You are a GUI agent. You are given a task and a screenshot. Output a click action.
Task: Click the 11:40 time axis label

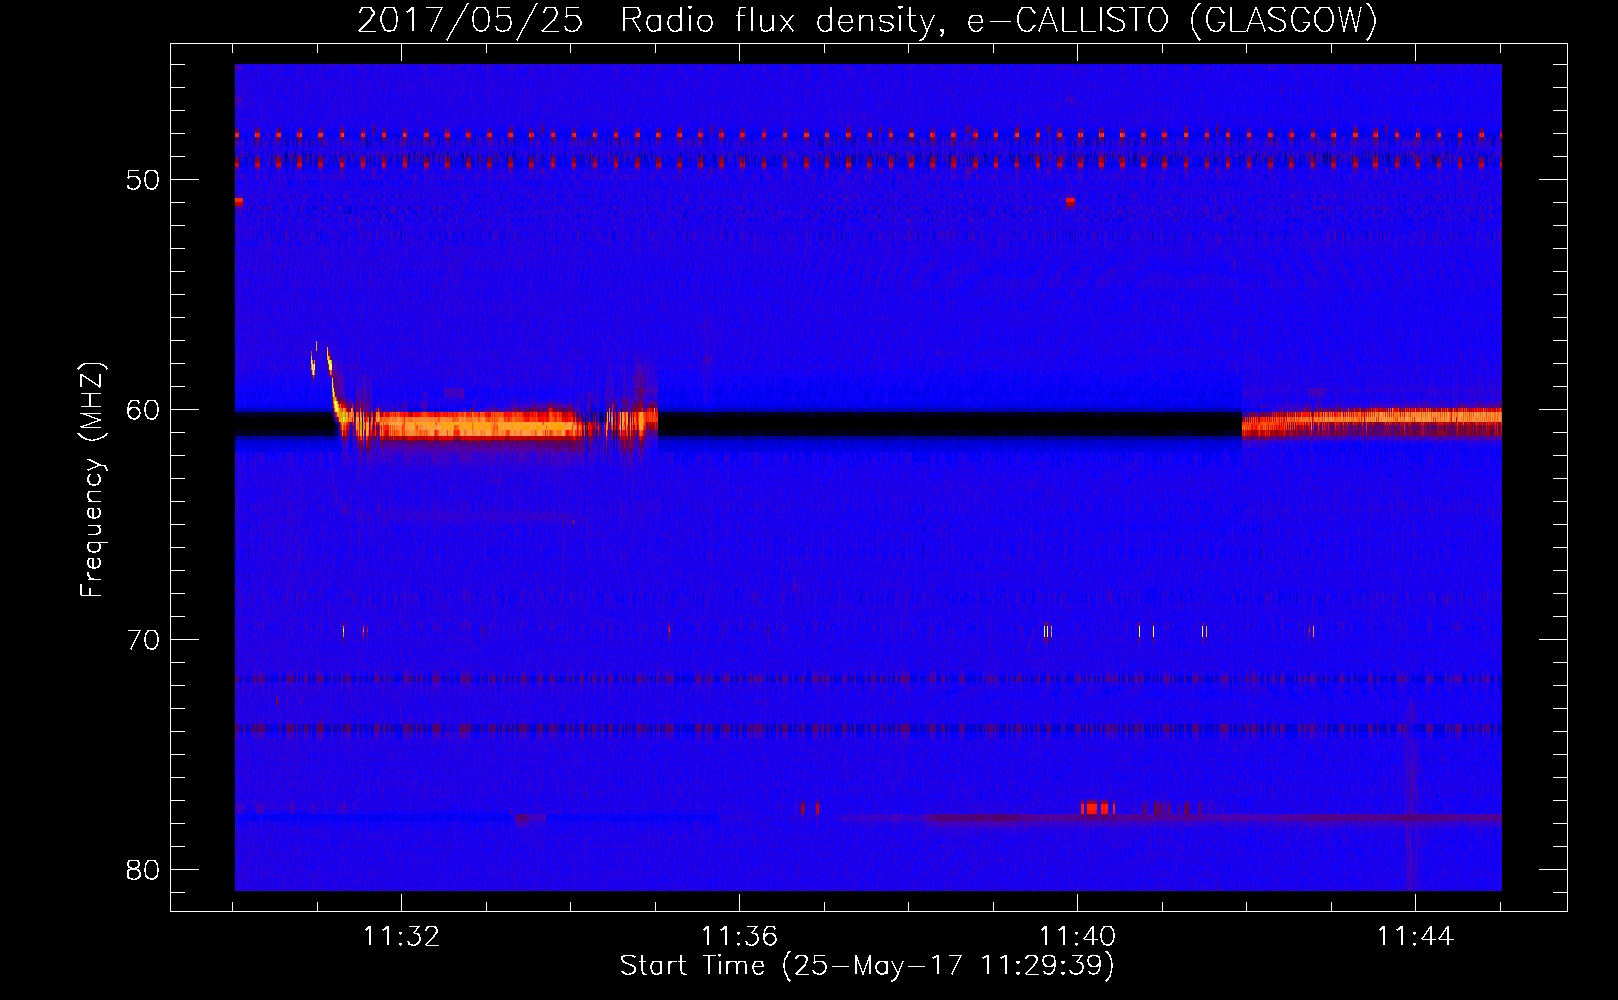1077,937
